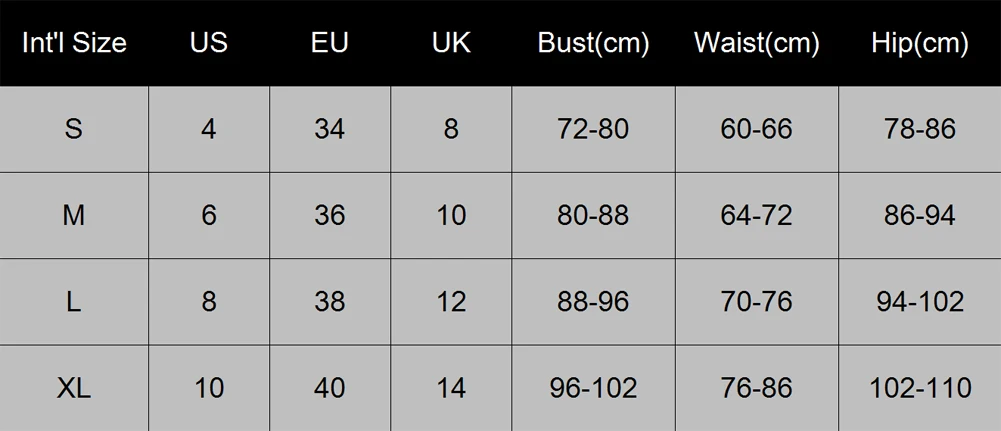Click the M size cell
Viewport: 1001px width, 431px height.
point(74,215)
